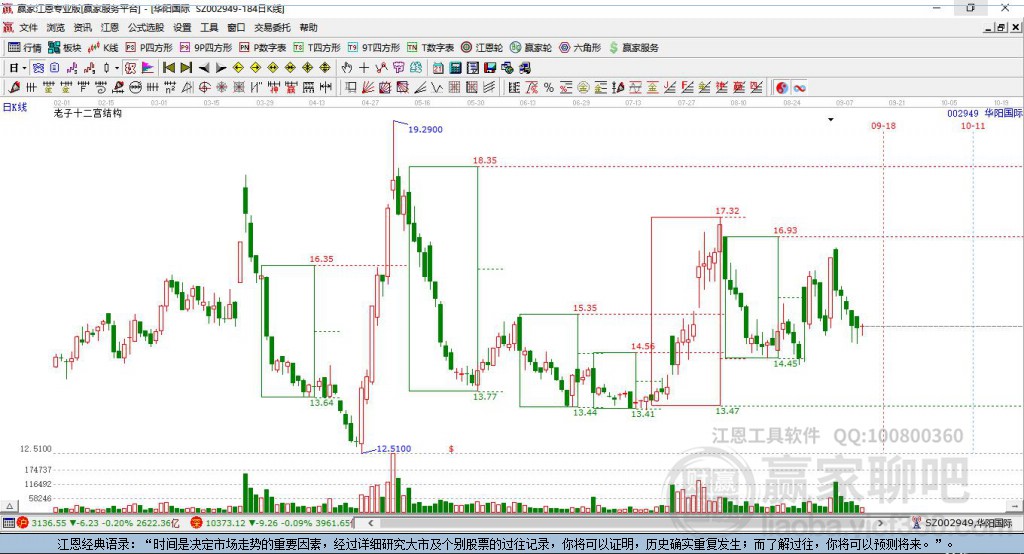
Task: Click the 日K线 label at chart corner
Action: 15,107
